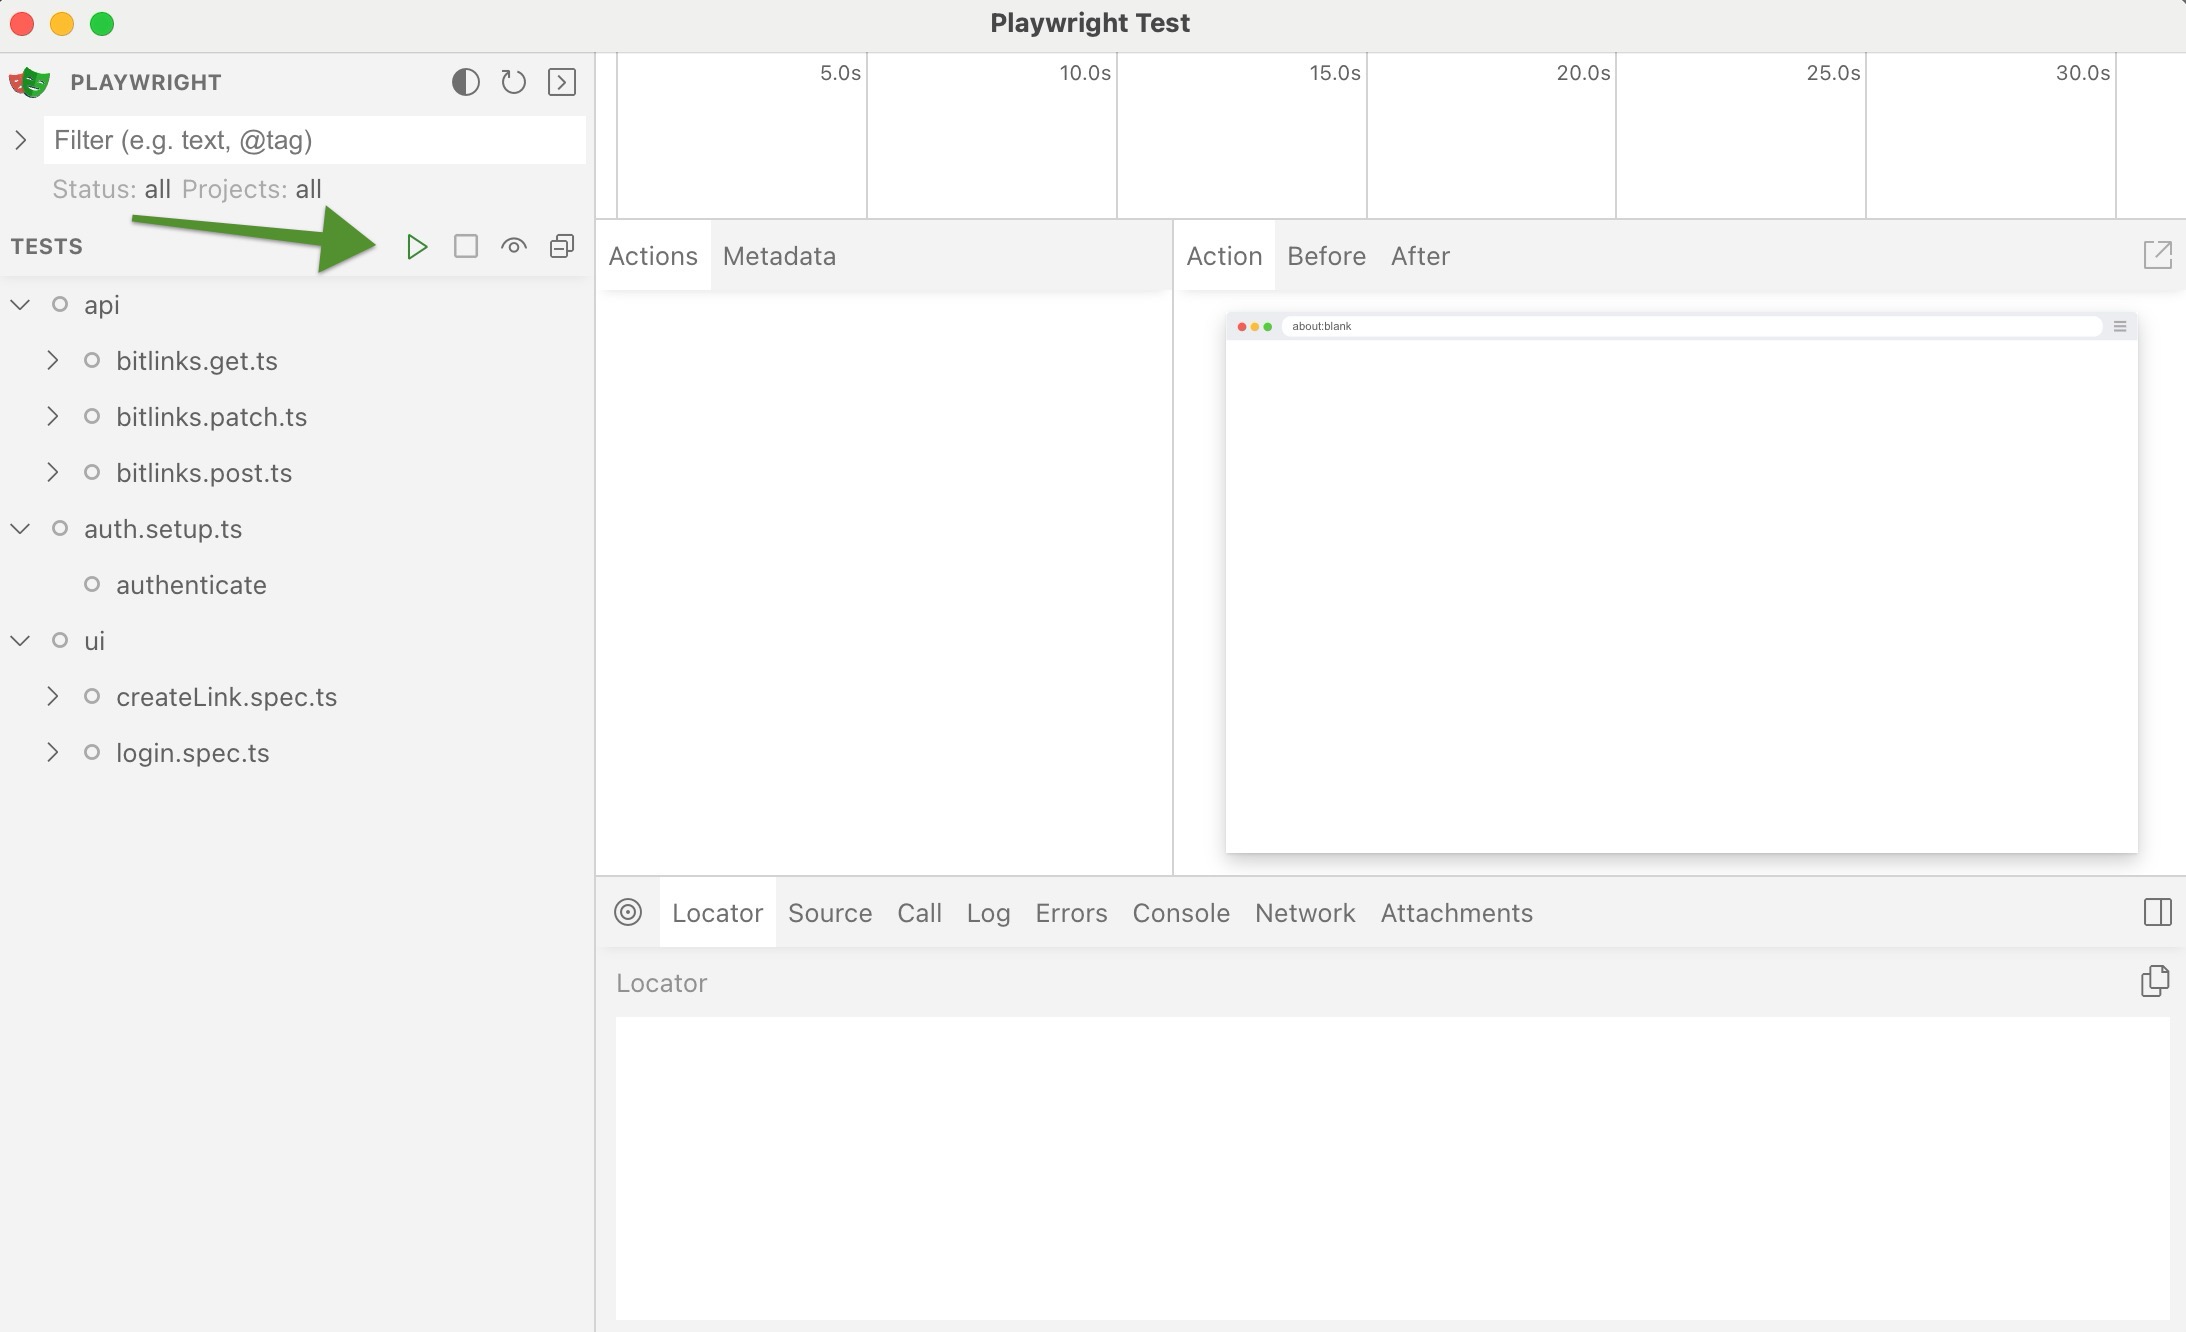Run all tests with play button
This screenshot has width=2186, height=1332.
pyautogui.click(x=417, y=246)
